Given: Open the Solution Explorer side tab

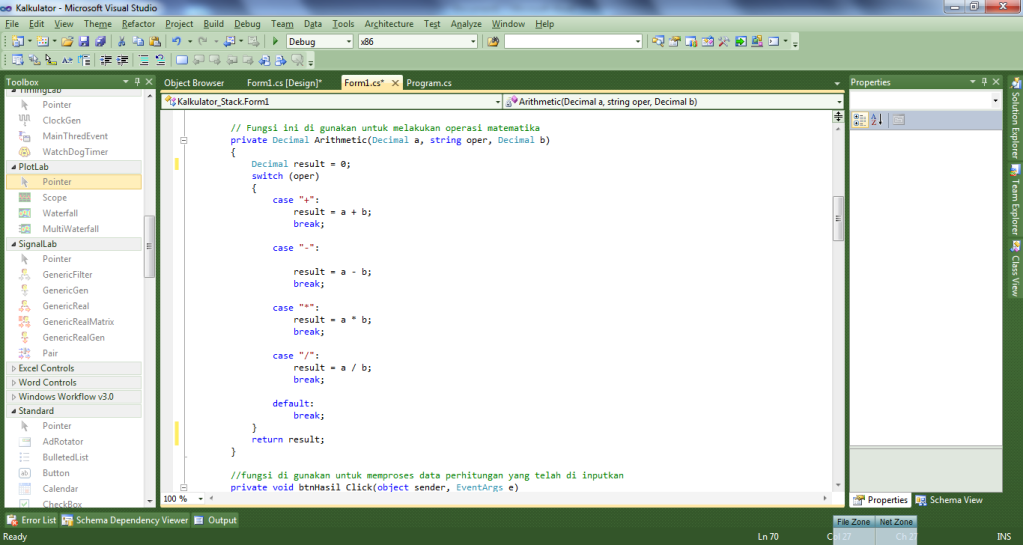Looking at the screenshot, I should pos(1015,118).
